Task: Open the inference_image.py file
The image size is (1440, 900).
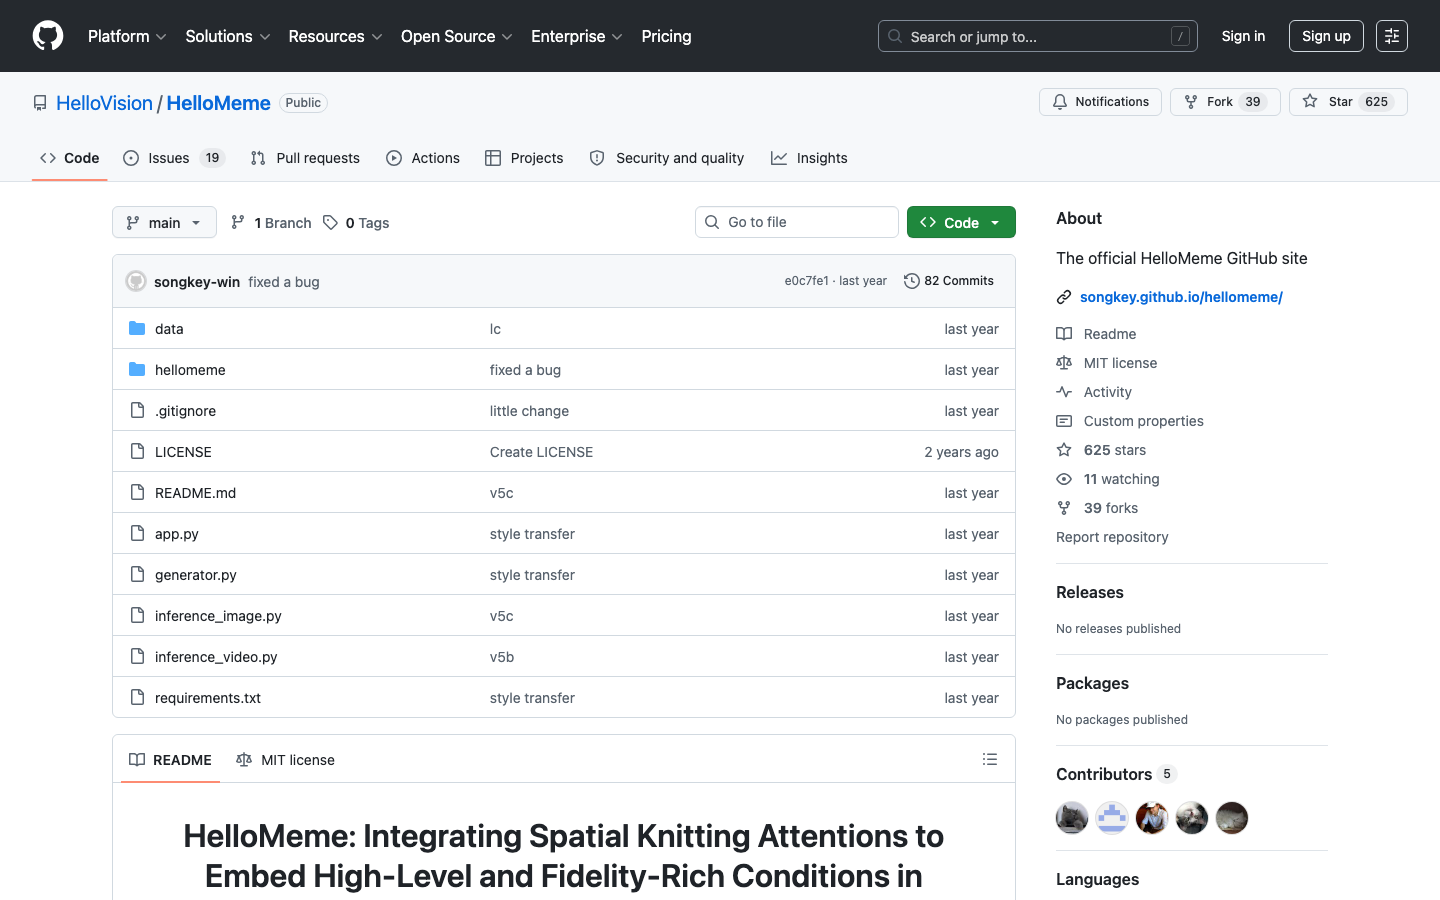Action: [x=218, y=615]
